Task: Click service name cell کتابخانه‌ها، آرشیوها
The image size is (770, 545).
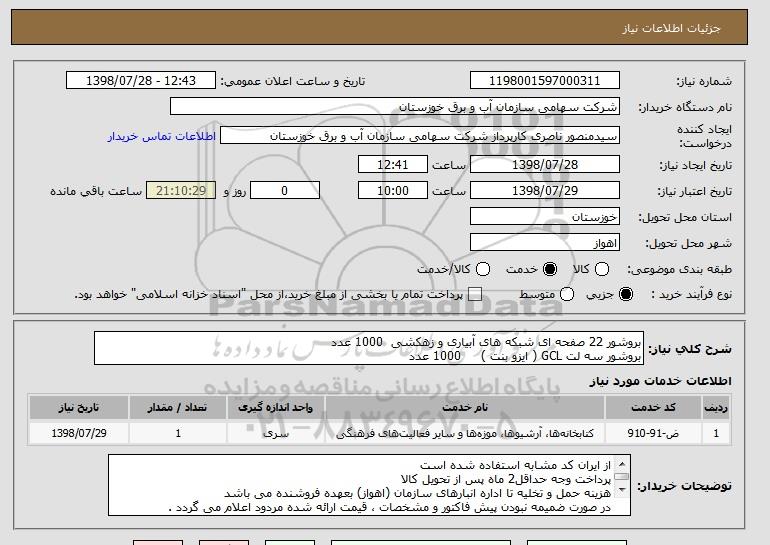Action: (x=465, y=433)
